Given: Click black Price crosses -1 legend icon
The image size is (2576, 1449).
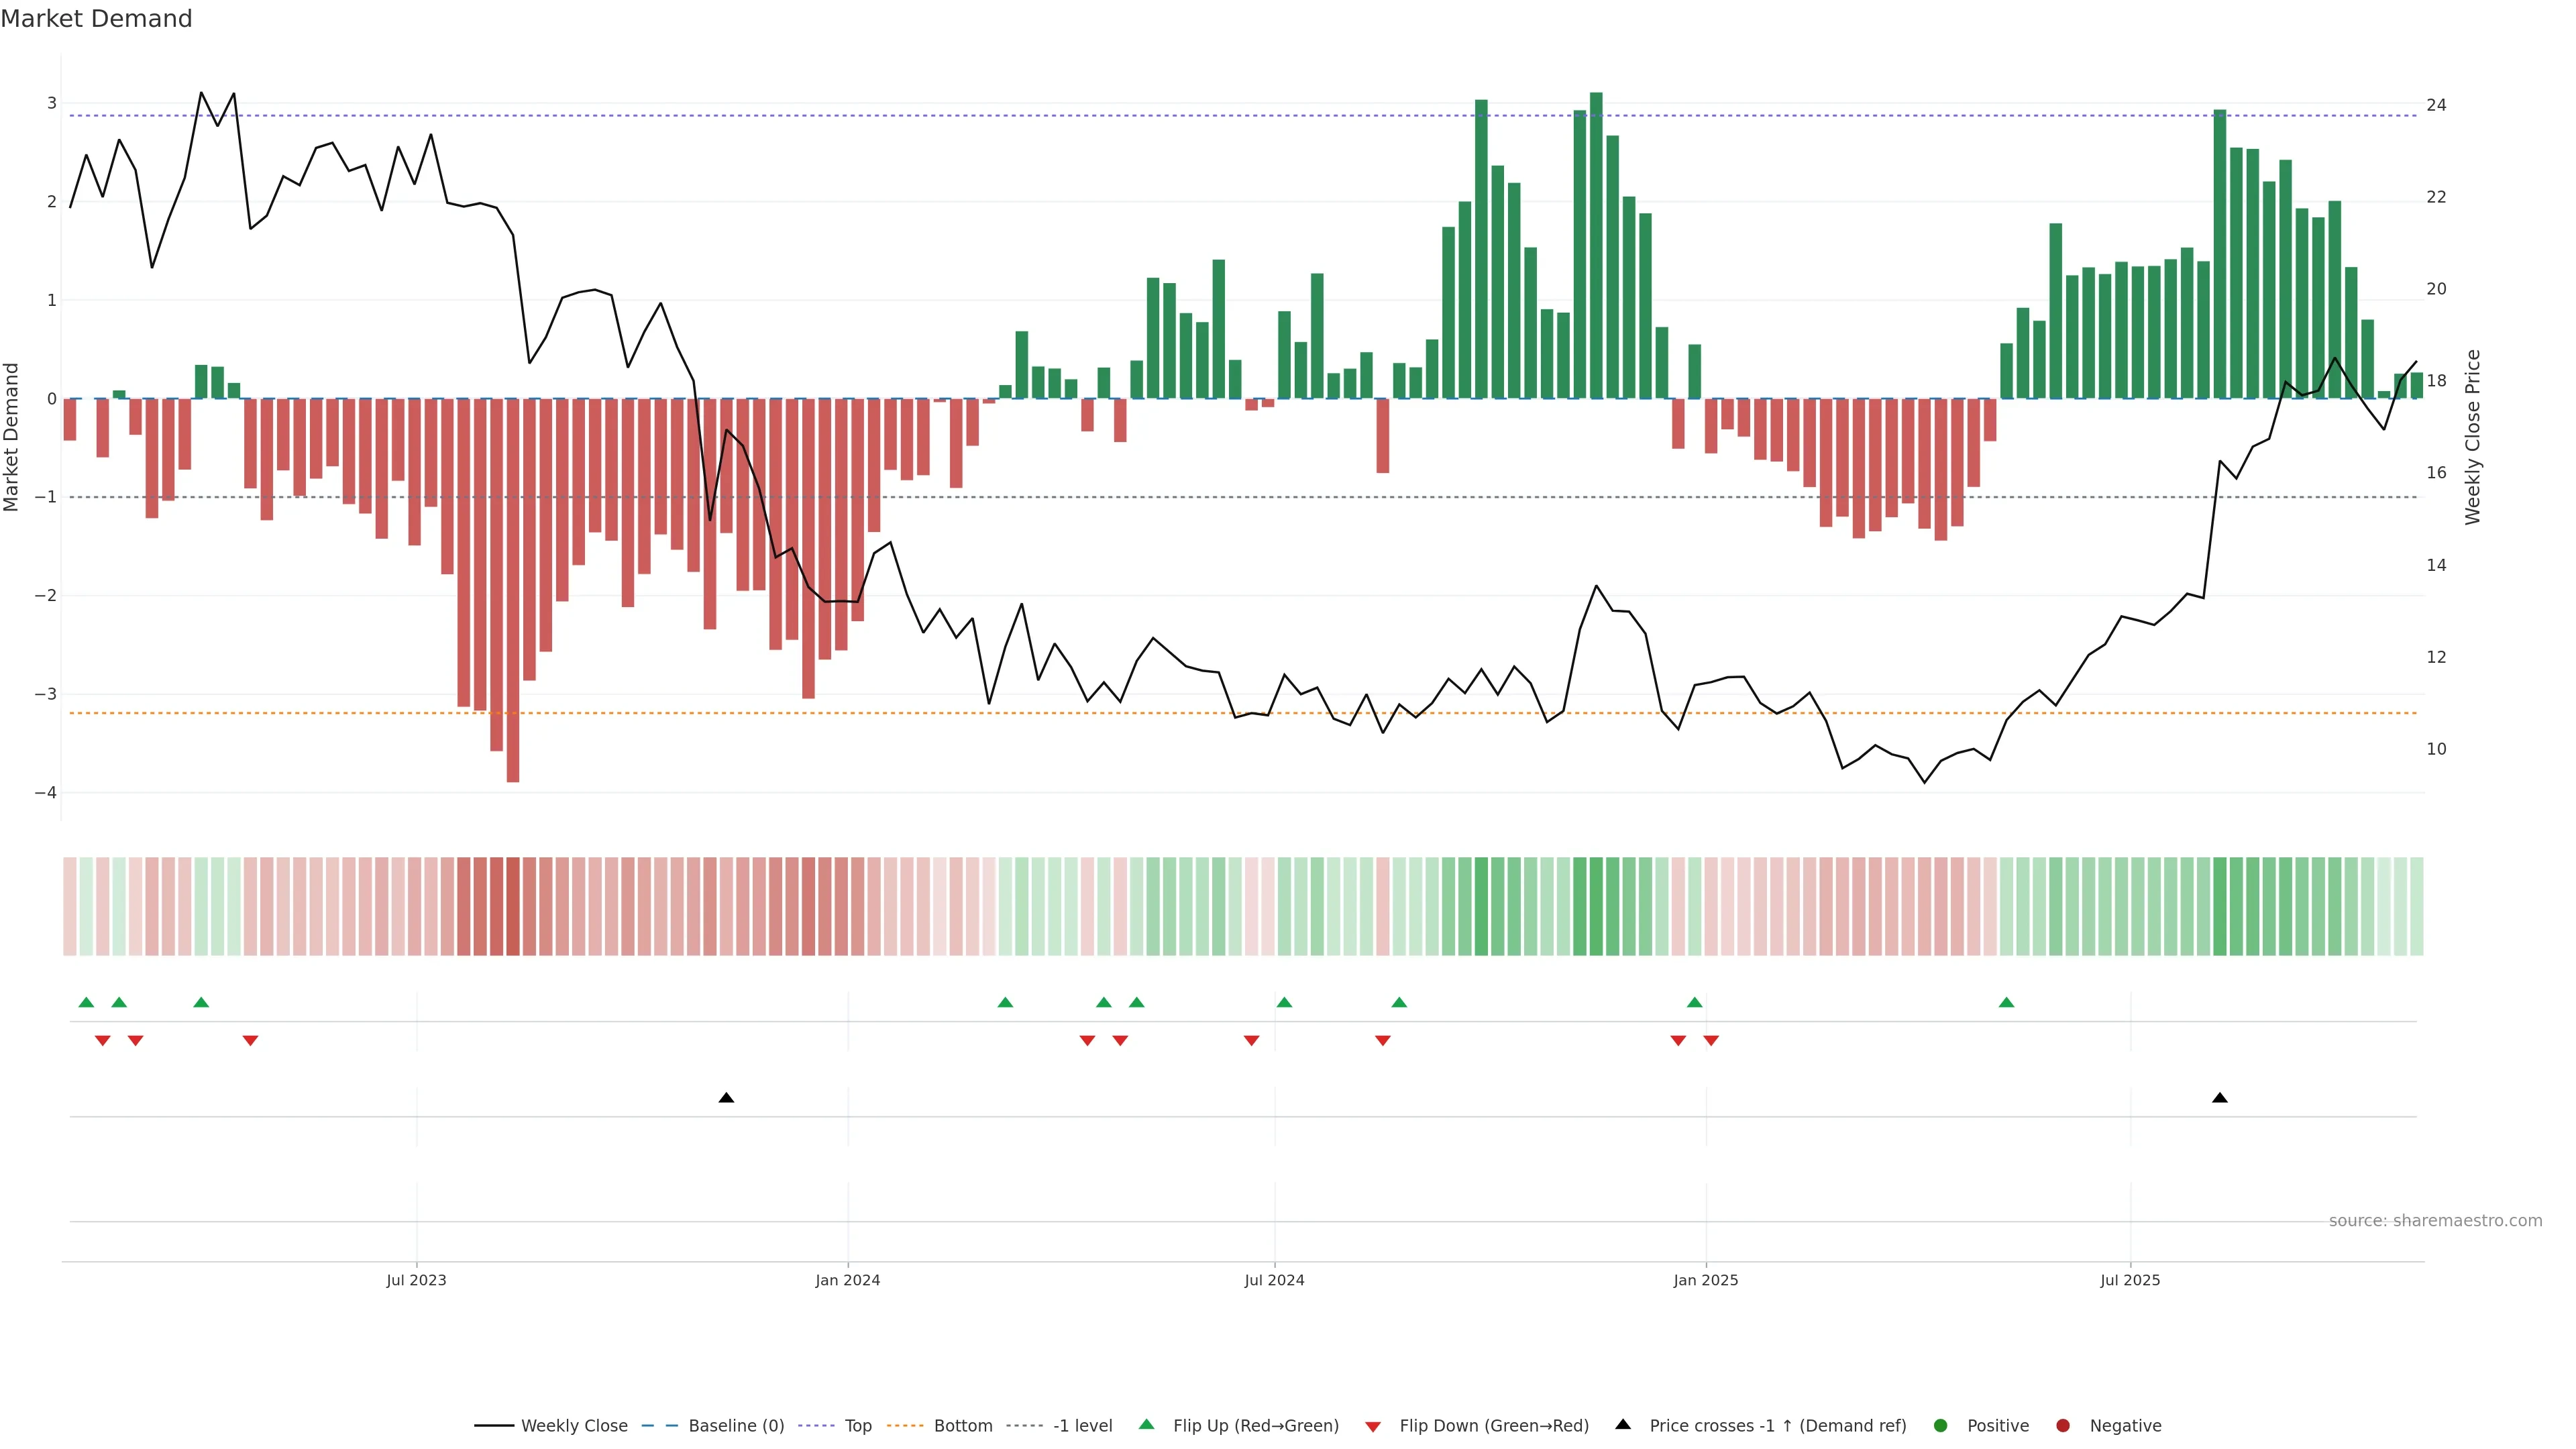Looking at the screenshot, I should [x=1623, y=1424].
